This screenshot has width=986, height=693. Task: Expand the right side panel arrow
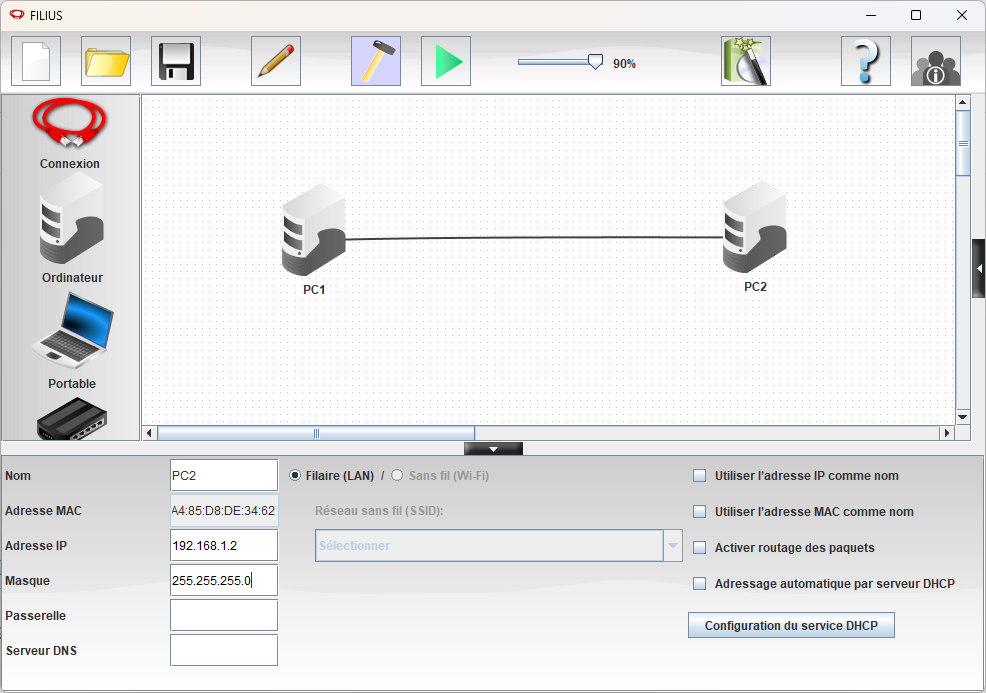[x=979, y=268]
